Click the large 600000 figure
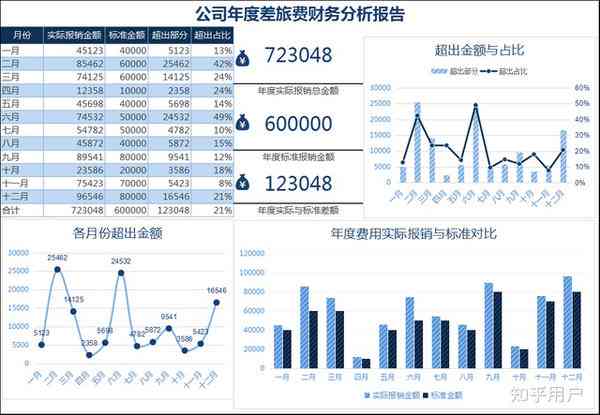The height and width of the screenshot is (415, 600). (298, 124)
